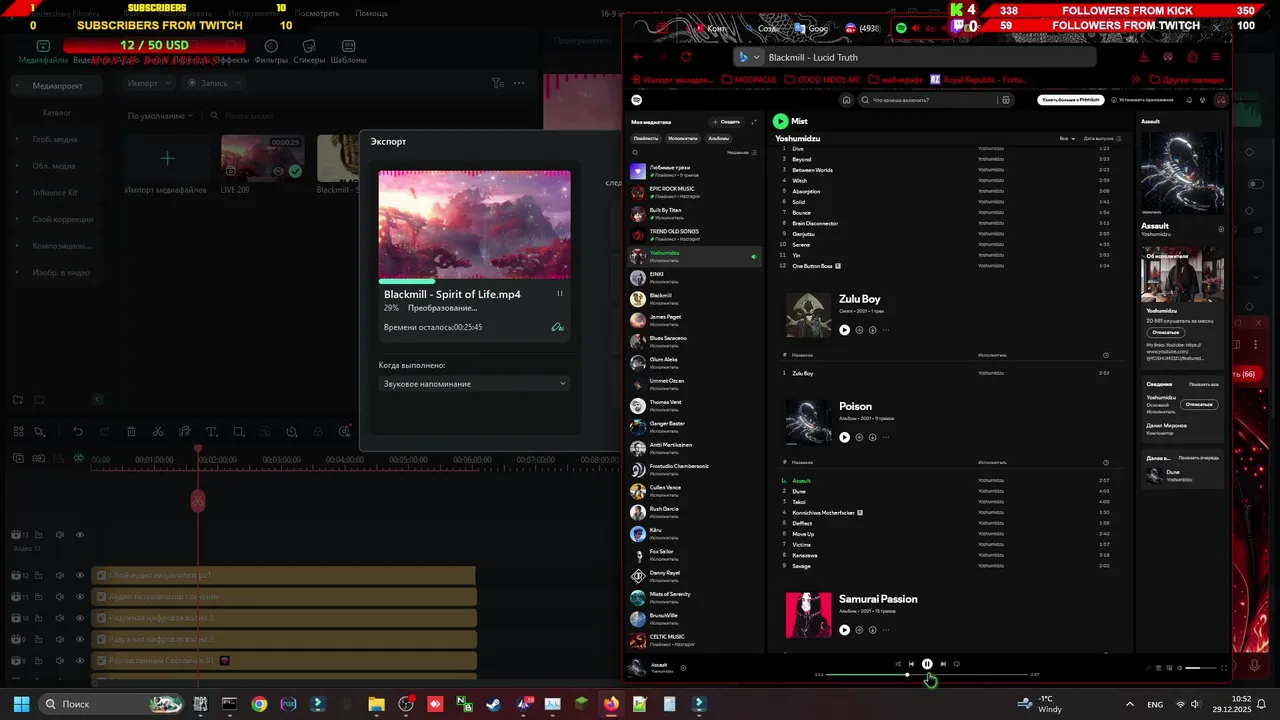This screenshot has width=1280, height=720.
Task: Pause the Spotify playback
Action: pos(927,664)
